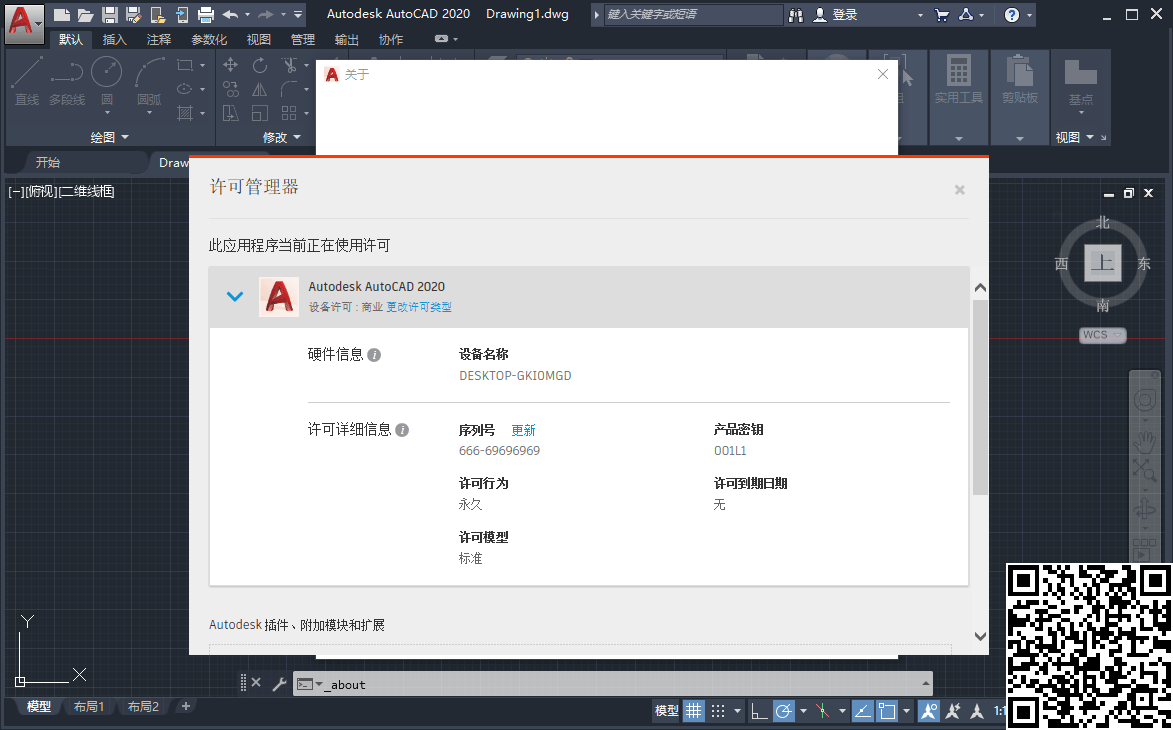The width and height of the screenshot is (1173, 730).
Task: Click the Save icon in quick access toolbar
Action: tap(110, 15)
